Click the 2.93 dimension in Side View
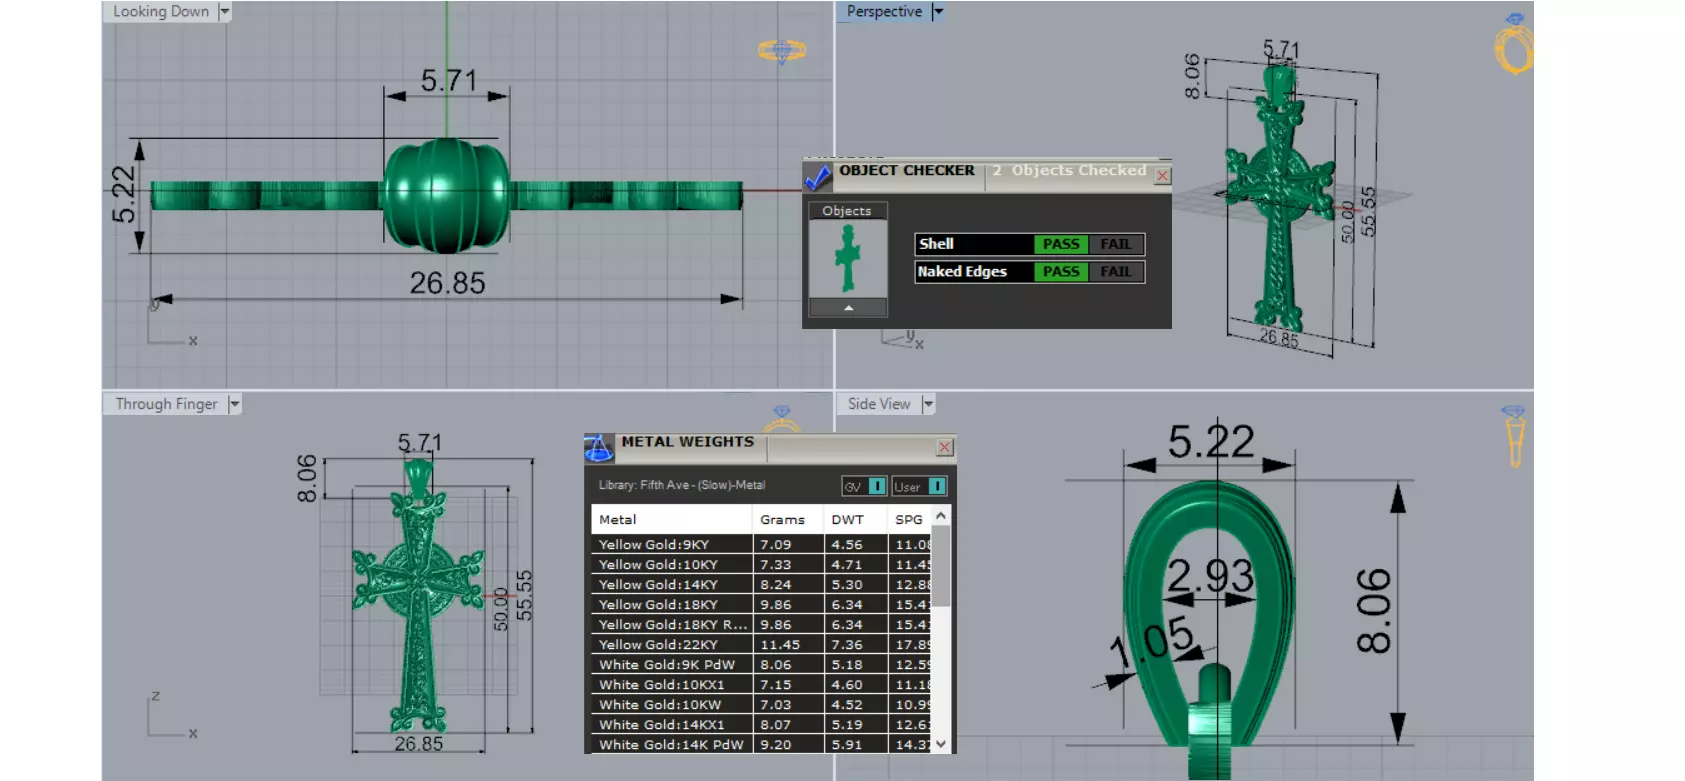The height and width of the screenshot is (781, 1685). point(1210,576)
